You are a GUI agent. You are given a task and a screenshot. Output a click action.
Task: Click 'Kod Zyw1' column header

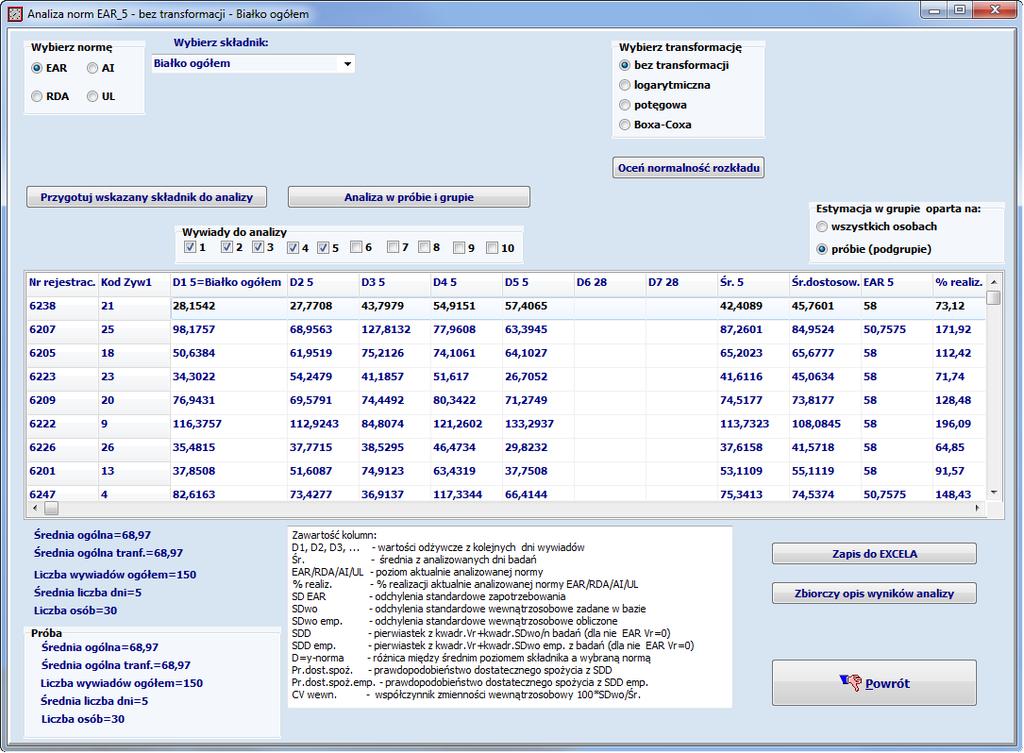[x=134, y=282]
